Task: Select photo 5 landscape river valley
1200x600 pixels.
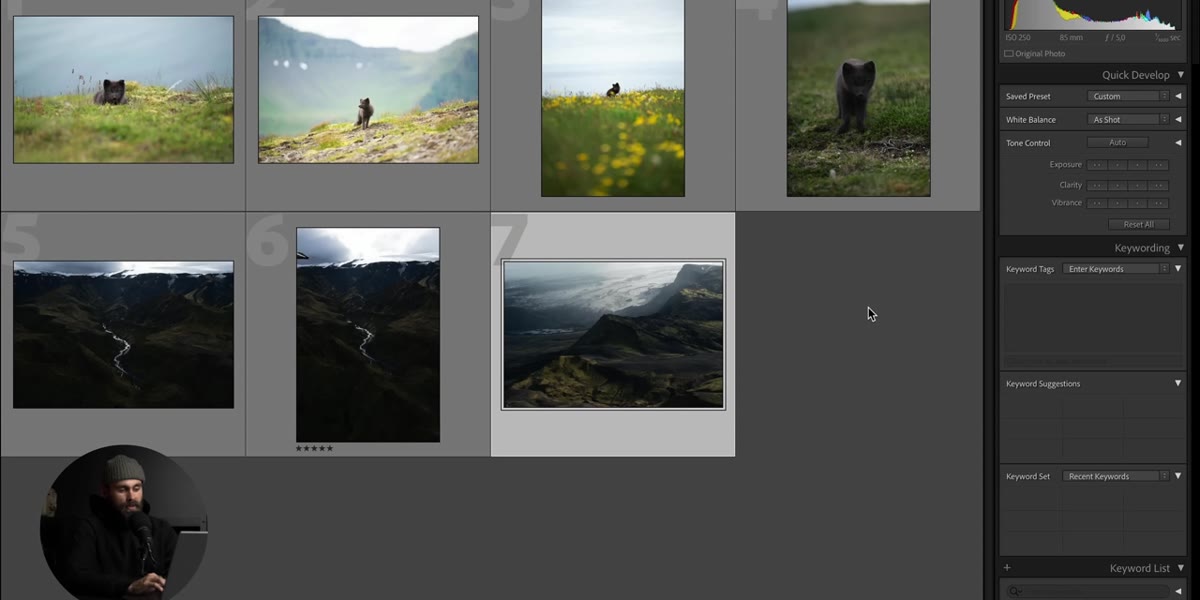Action: (x=123, y=335)
